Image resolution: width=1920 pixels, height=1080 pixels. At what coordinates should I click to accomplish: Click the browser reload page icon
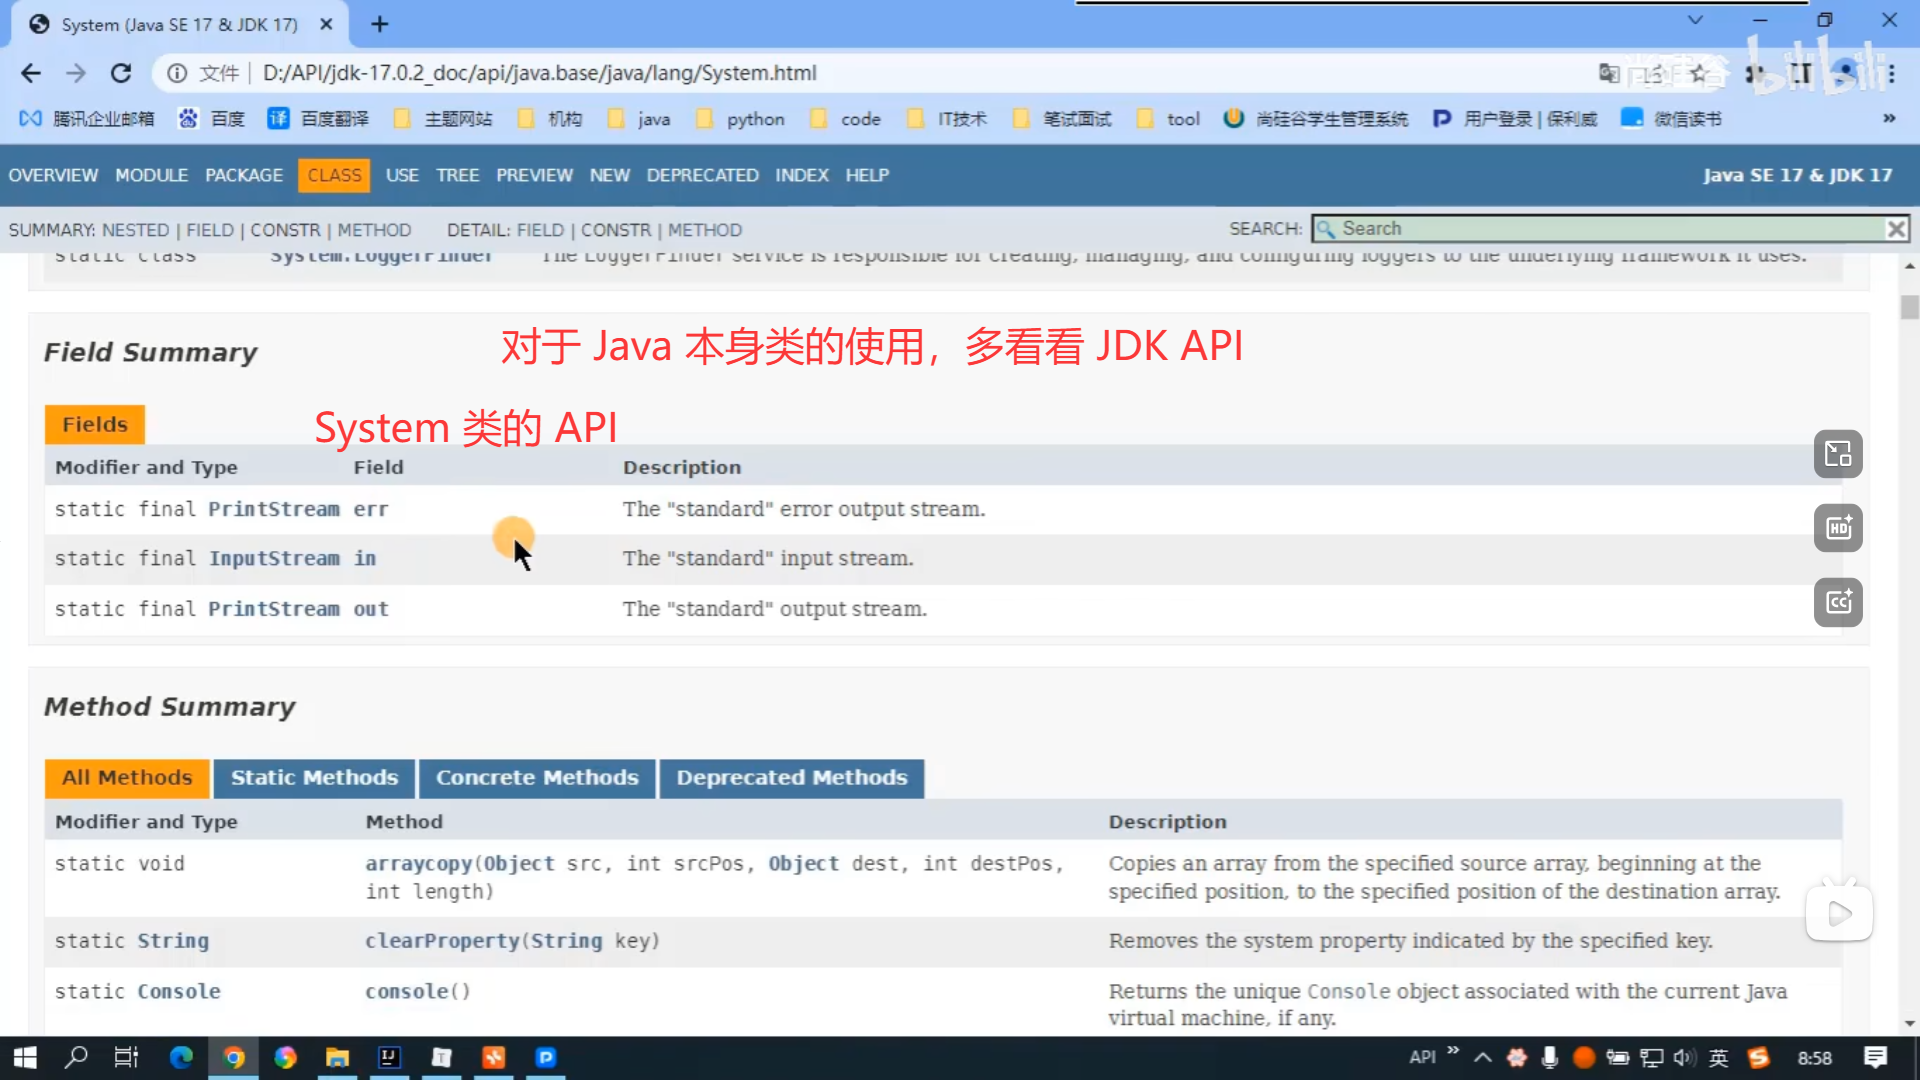point(121,73)
